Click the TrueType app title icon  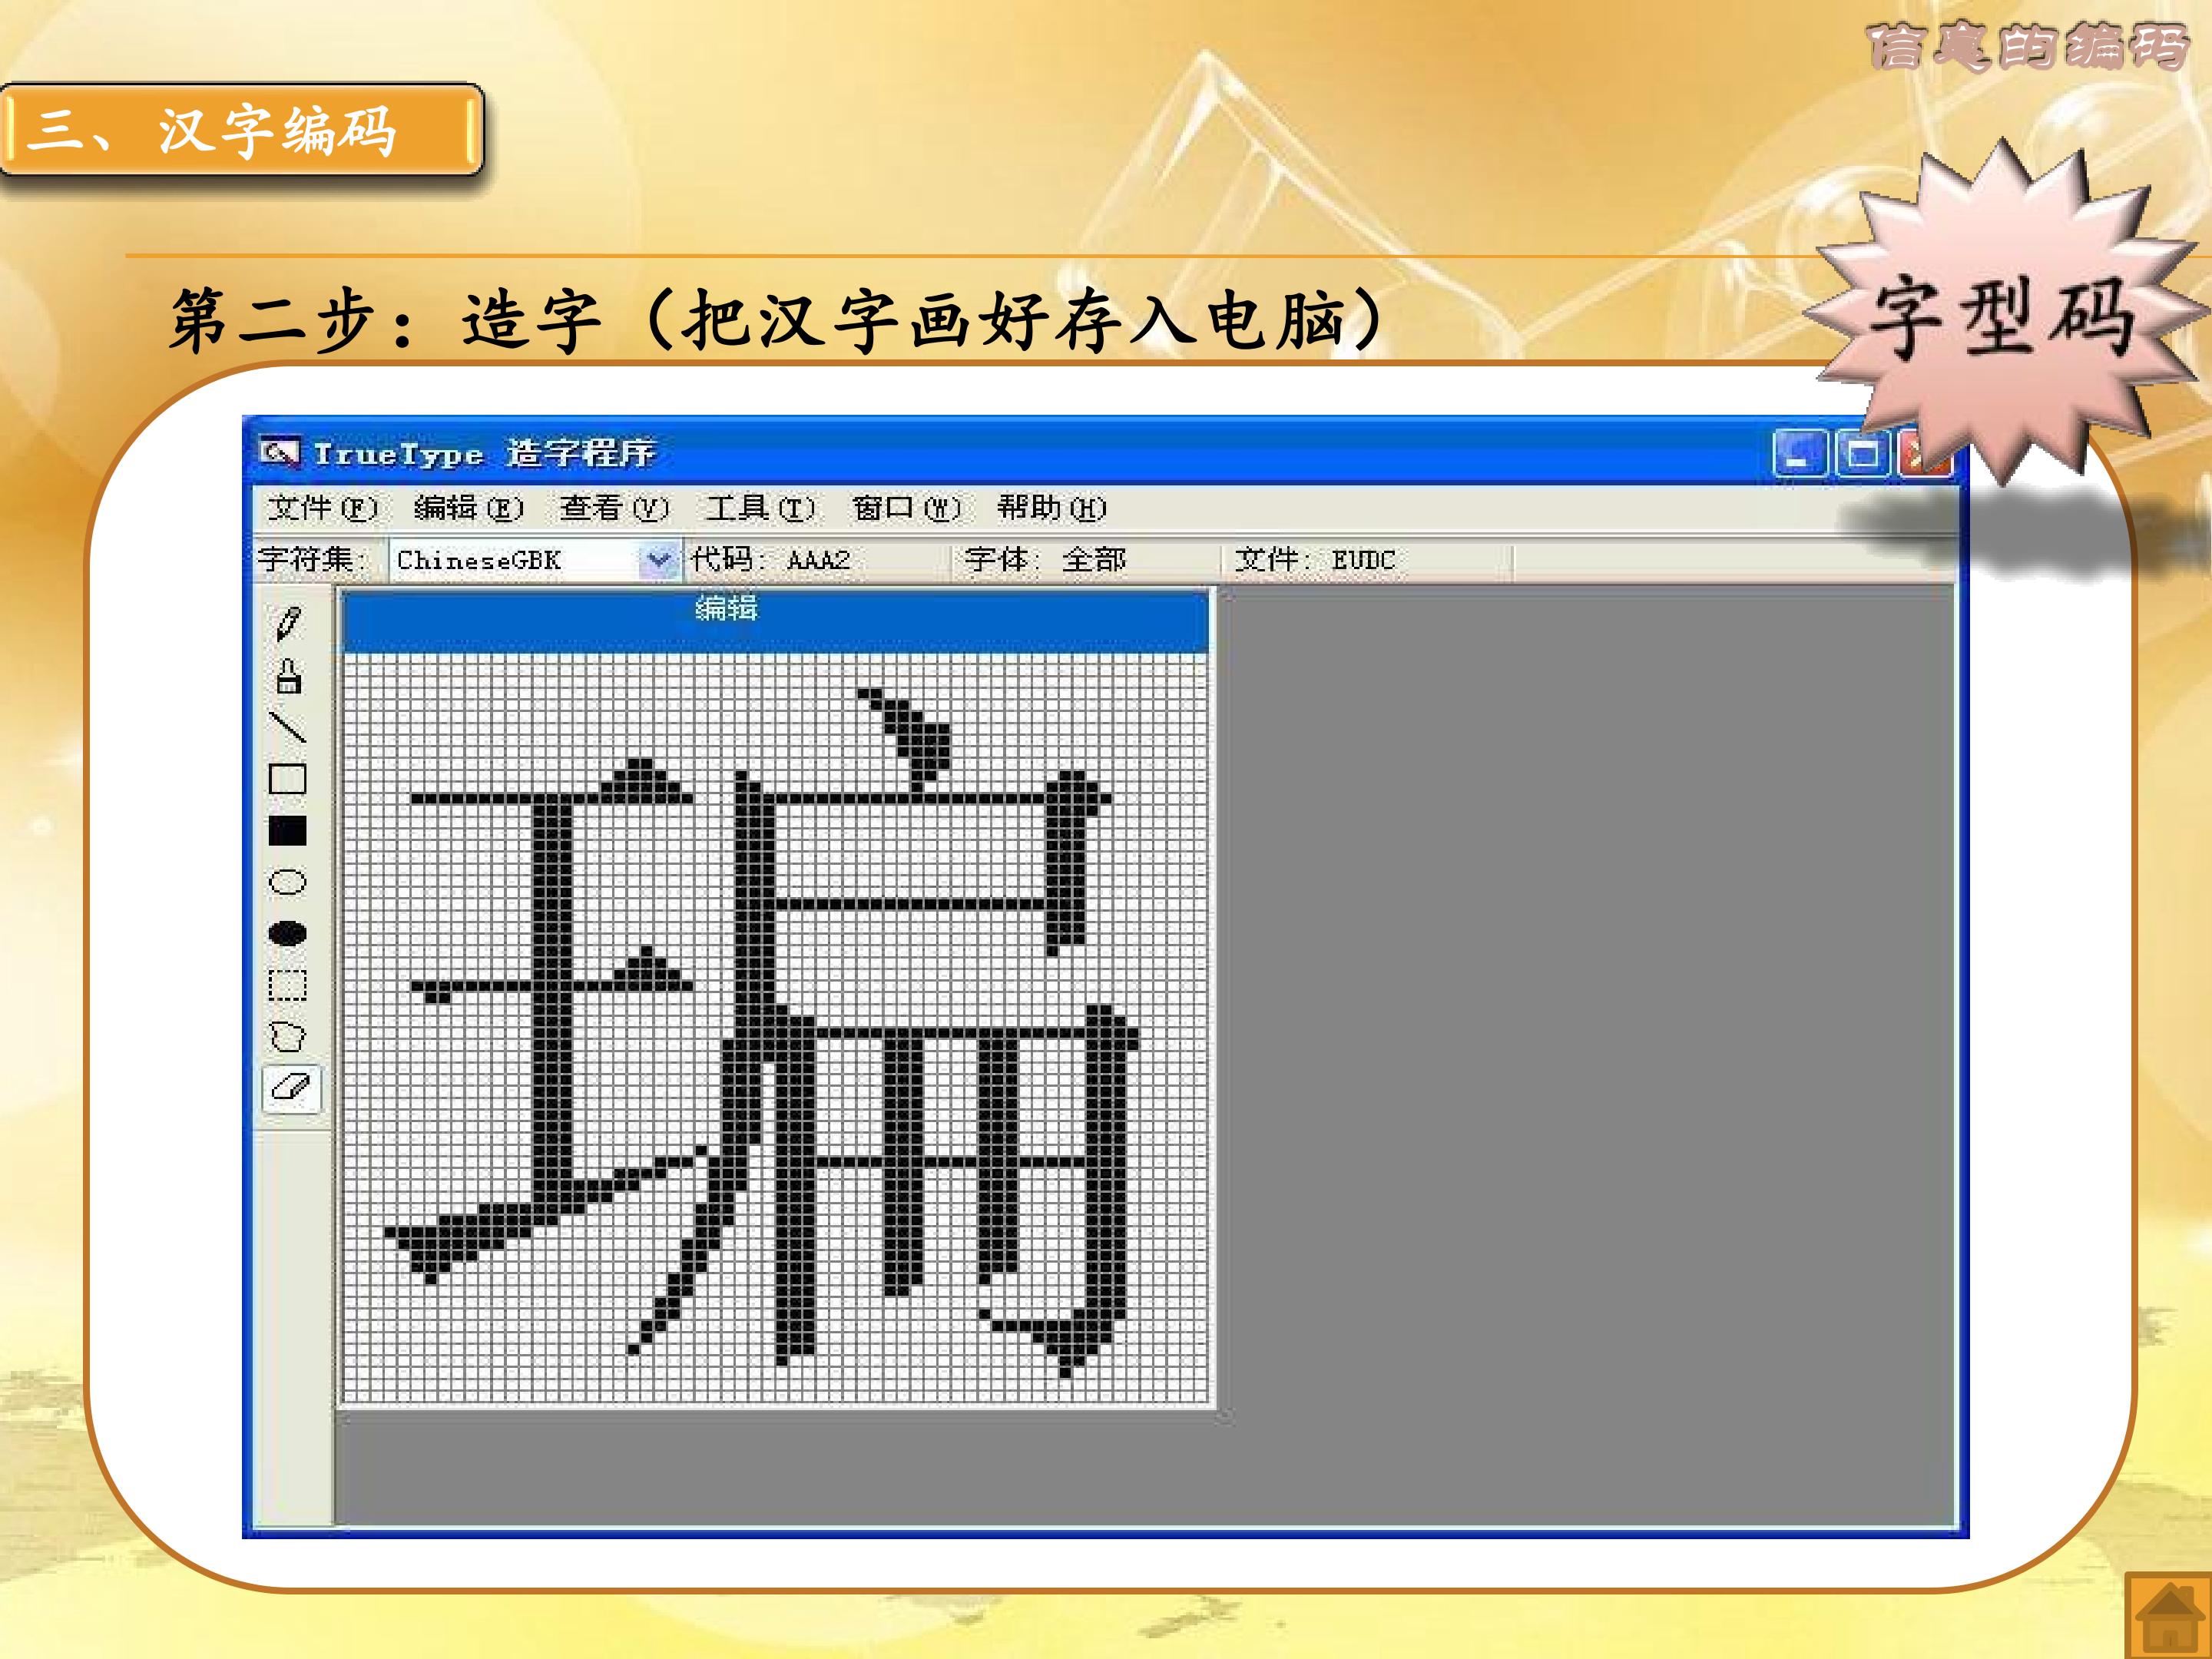(x=279, y=453)
